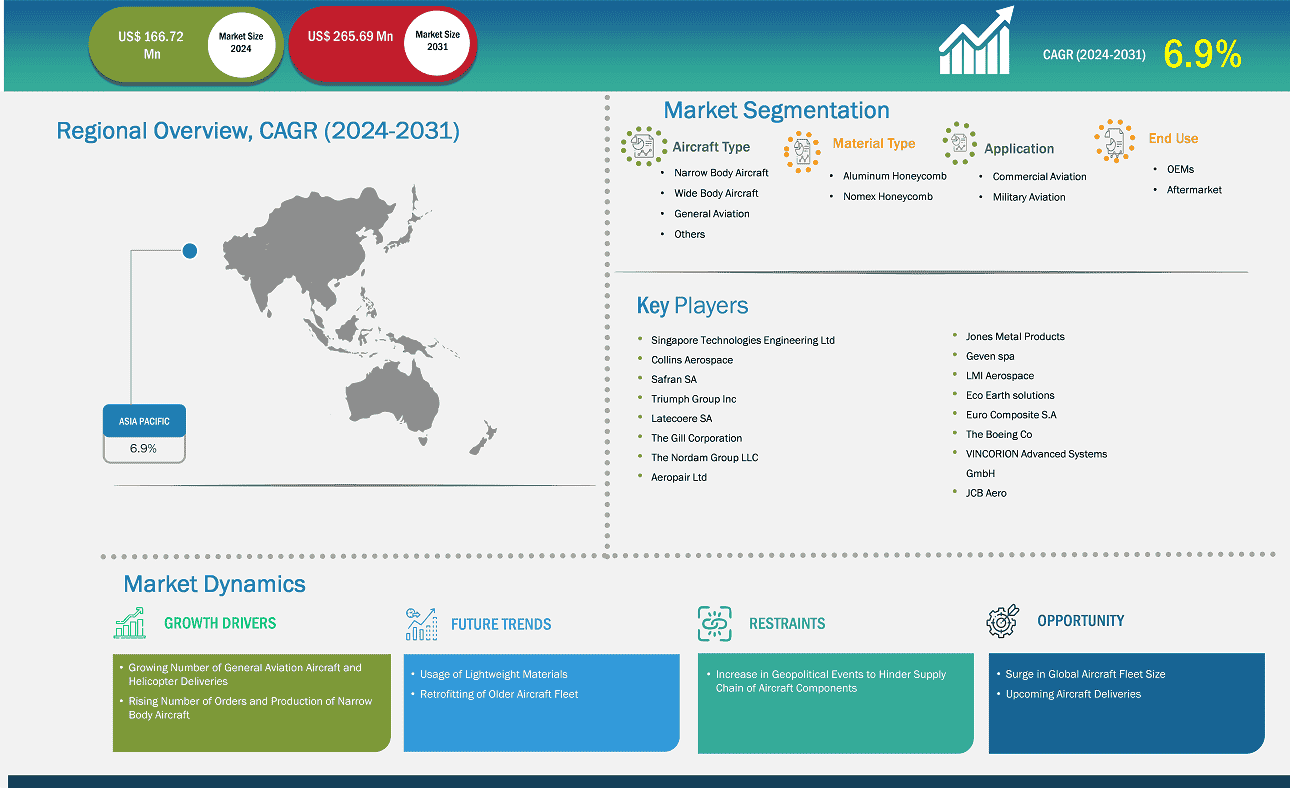
Task: Click the Application segmentation icon
Action: 959,144
